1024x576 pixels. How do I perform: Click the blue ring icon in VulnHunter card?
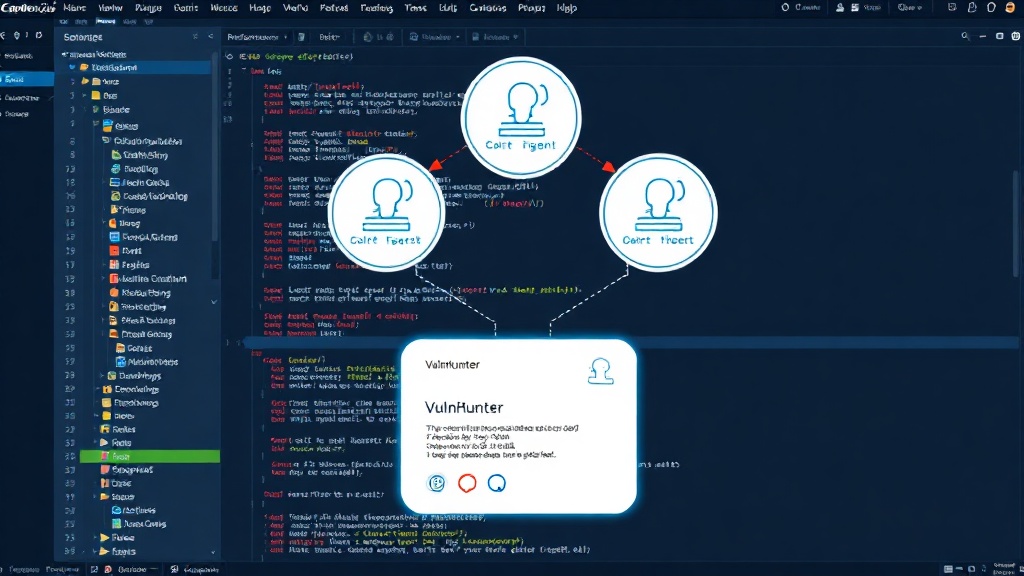pos(496,483)
